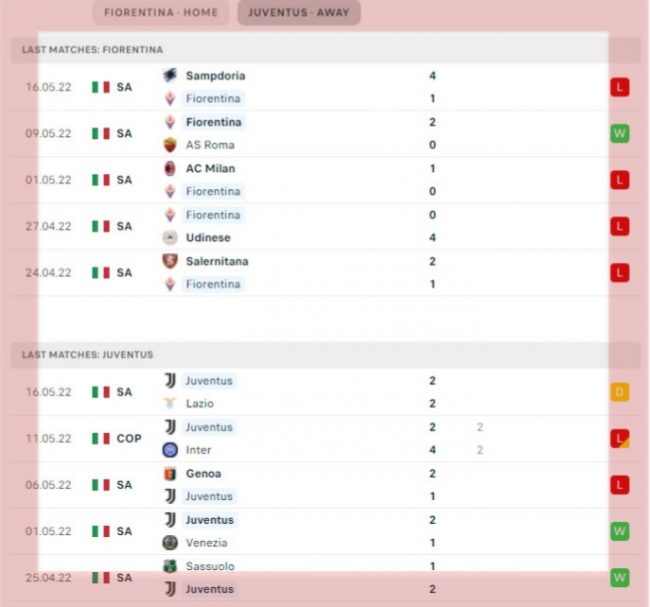Click the Lazio club crest icon
The height and width of the screenshot is (607, 650).
[x=170, y=404]
